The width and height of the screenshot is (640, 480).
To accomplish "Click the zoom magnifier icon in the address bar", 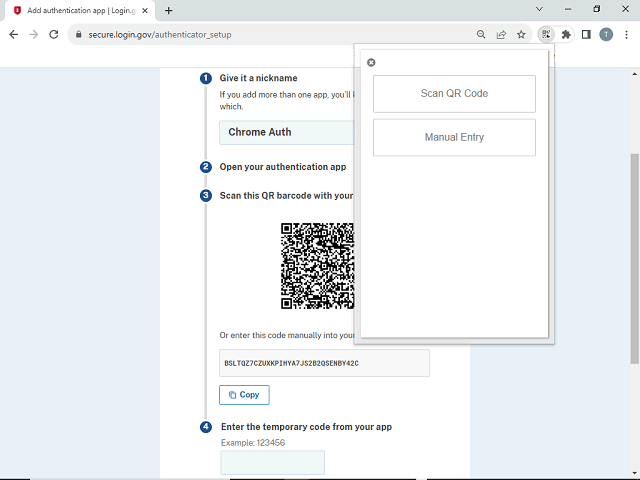I will 481,35.
